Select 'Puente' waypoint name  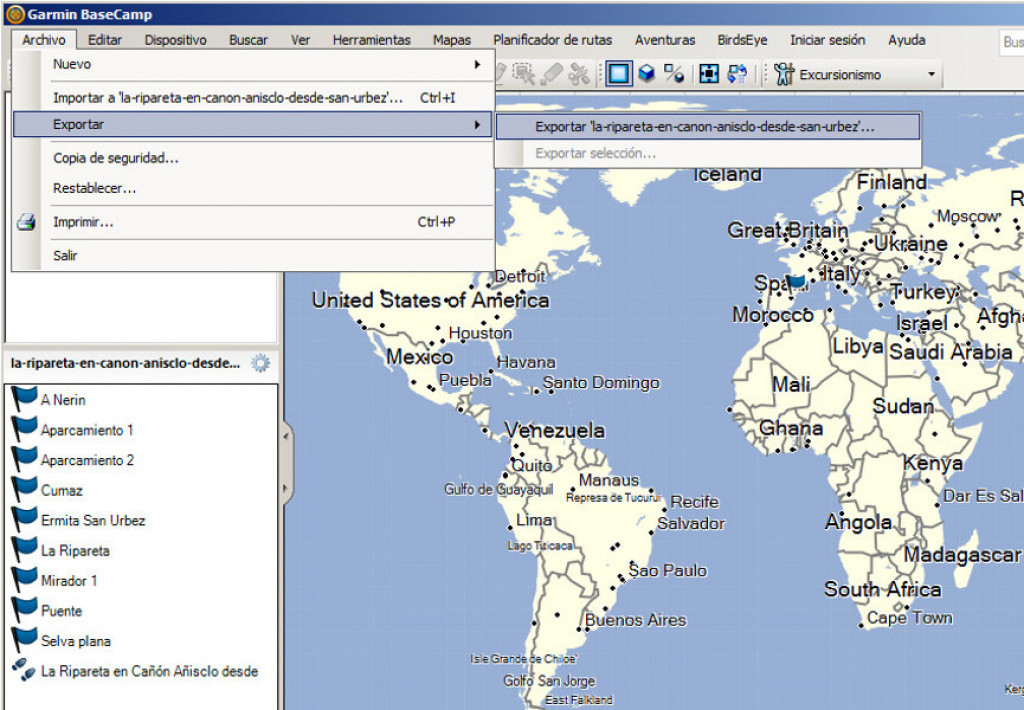(x=61, y=611)
